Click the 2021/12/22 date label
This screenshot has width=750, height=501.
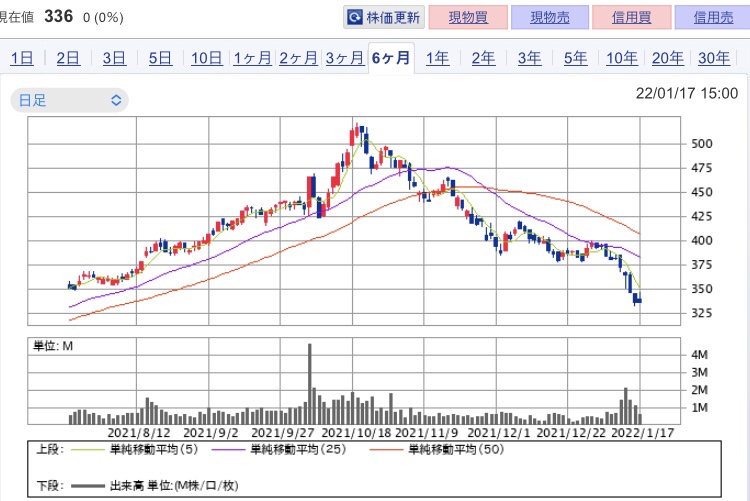click(x=571, y=433)
